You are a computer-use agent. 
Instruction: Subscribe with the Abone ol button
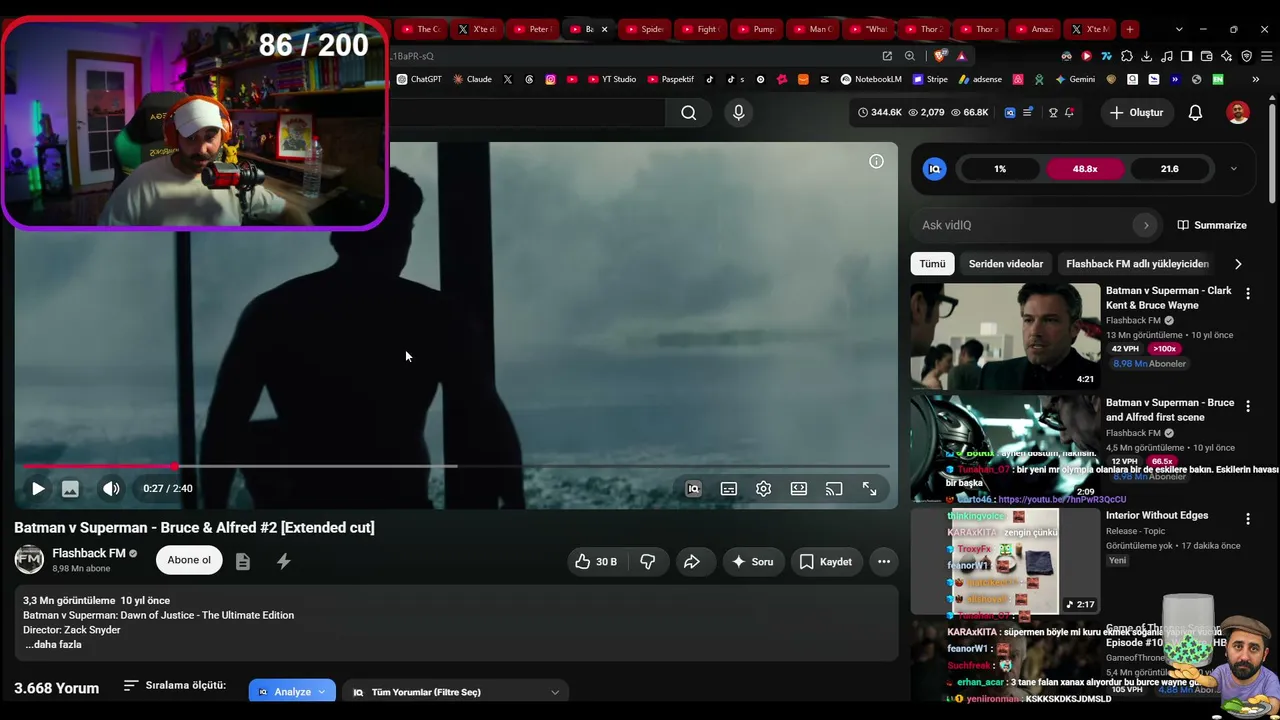click(x=189, y=560)
